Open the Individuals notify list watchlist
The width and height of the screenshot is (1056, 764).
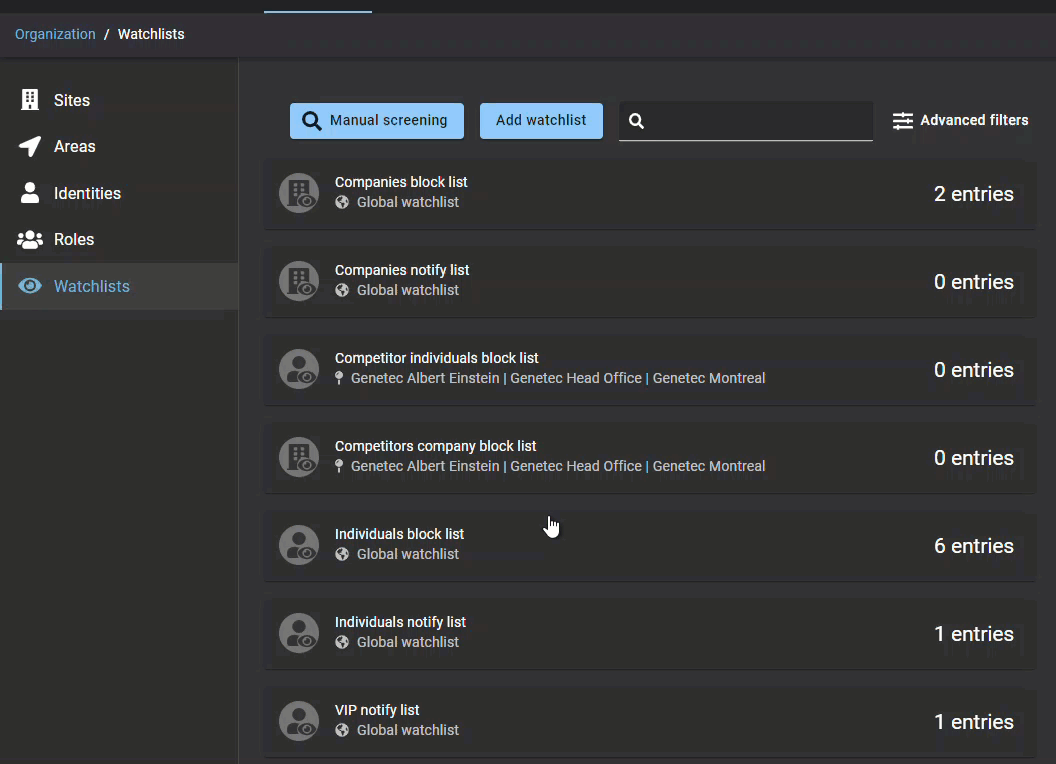pyautogui.click(x=401, y=622)
